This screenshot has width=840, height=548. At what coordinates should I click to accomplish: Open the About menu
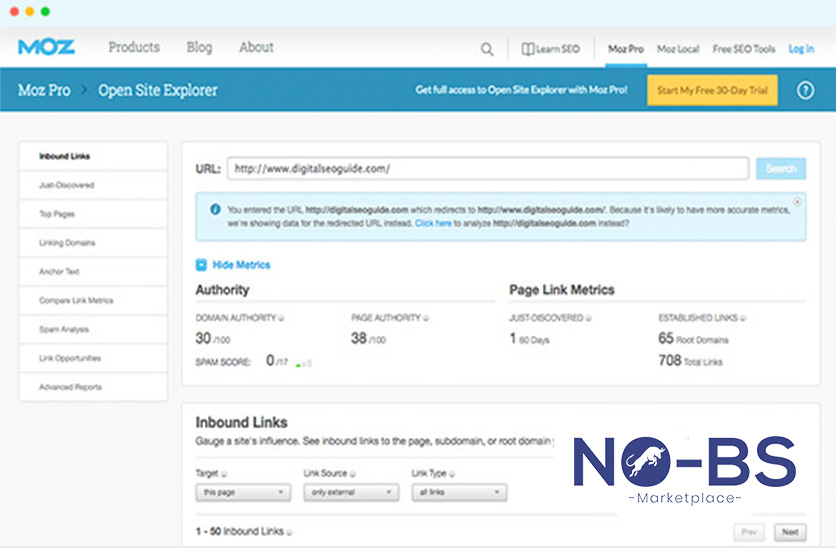(x=256, y=48)
